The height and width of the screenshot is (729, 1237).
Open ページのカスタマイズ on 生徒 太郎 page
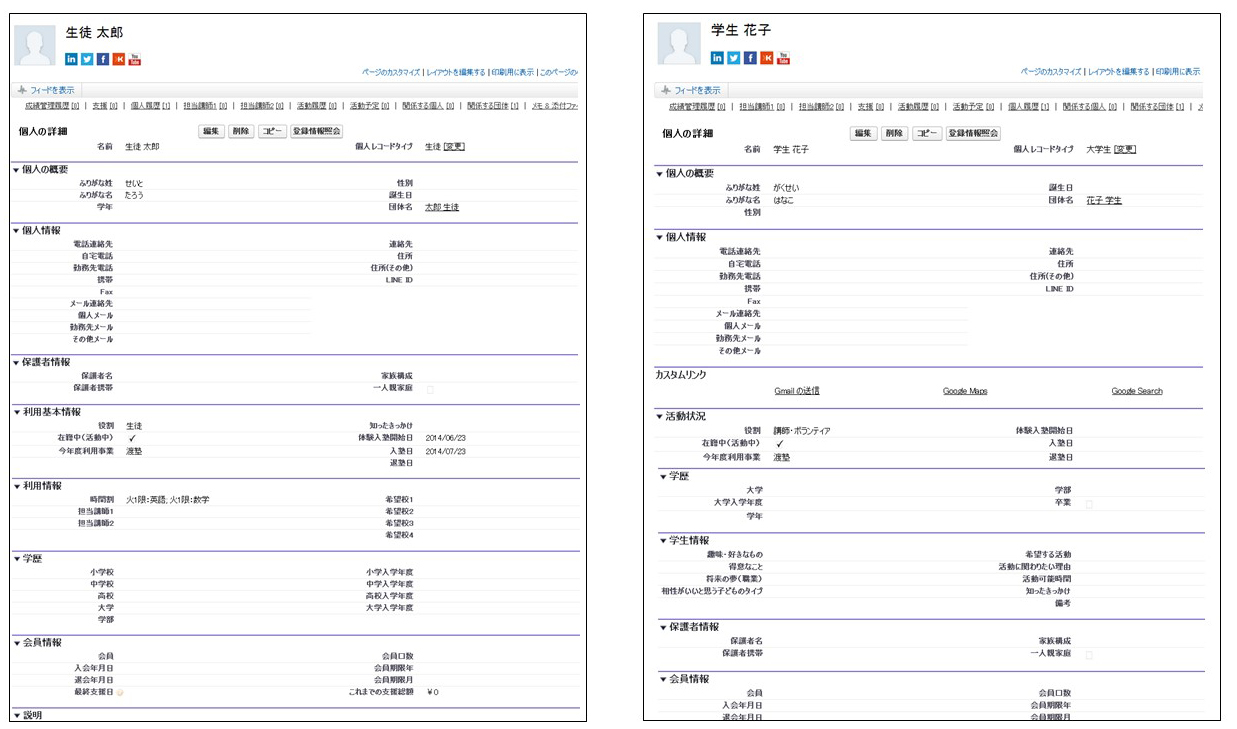391,73
